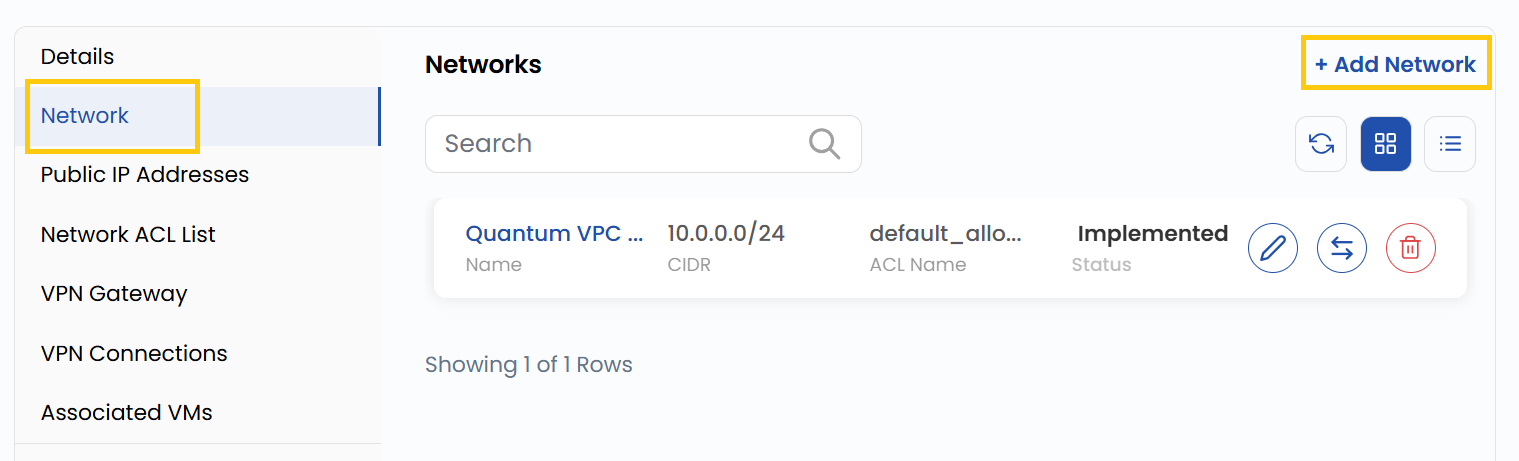Open Associated VMs tab
Image resolution: width=1519 pixels, height=461 pixels.
(x=127, y=413)
